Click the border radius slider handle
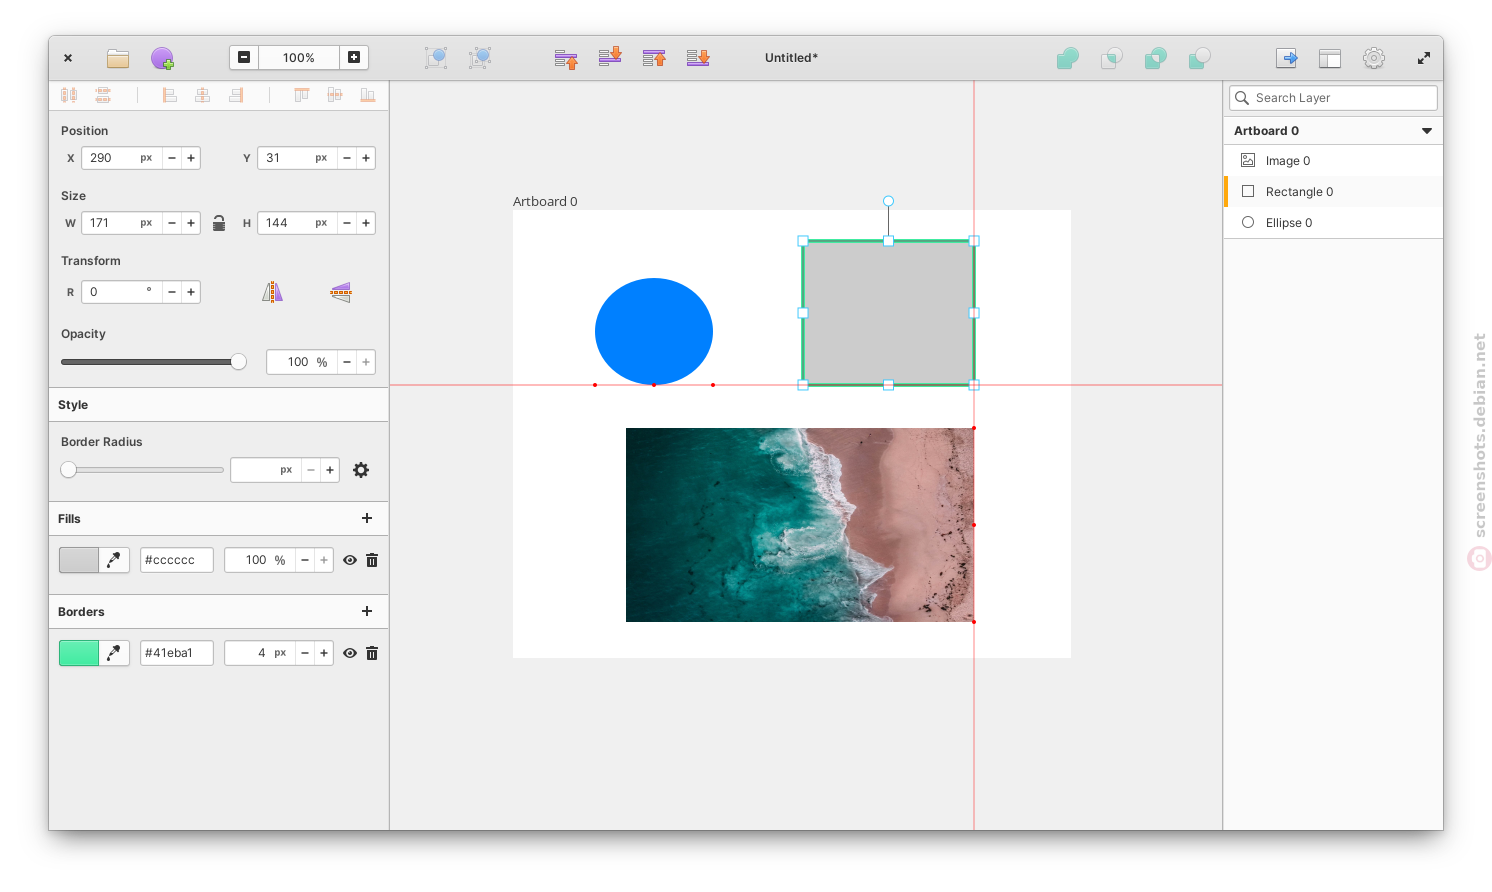1492x892 pixels. click(69, 470)
